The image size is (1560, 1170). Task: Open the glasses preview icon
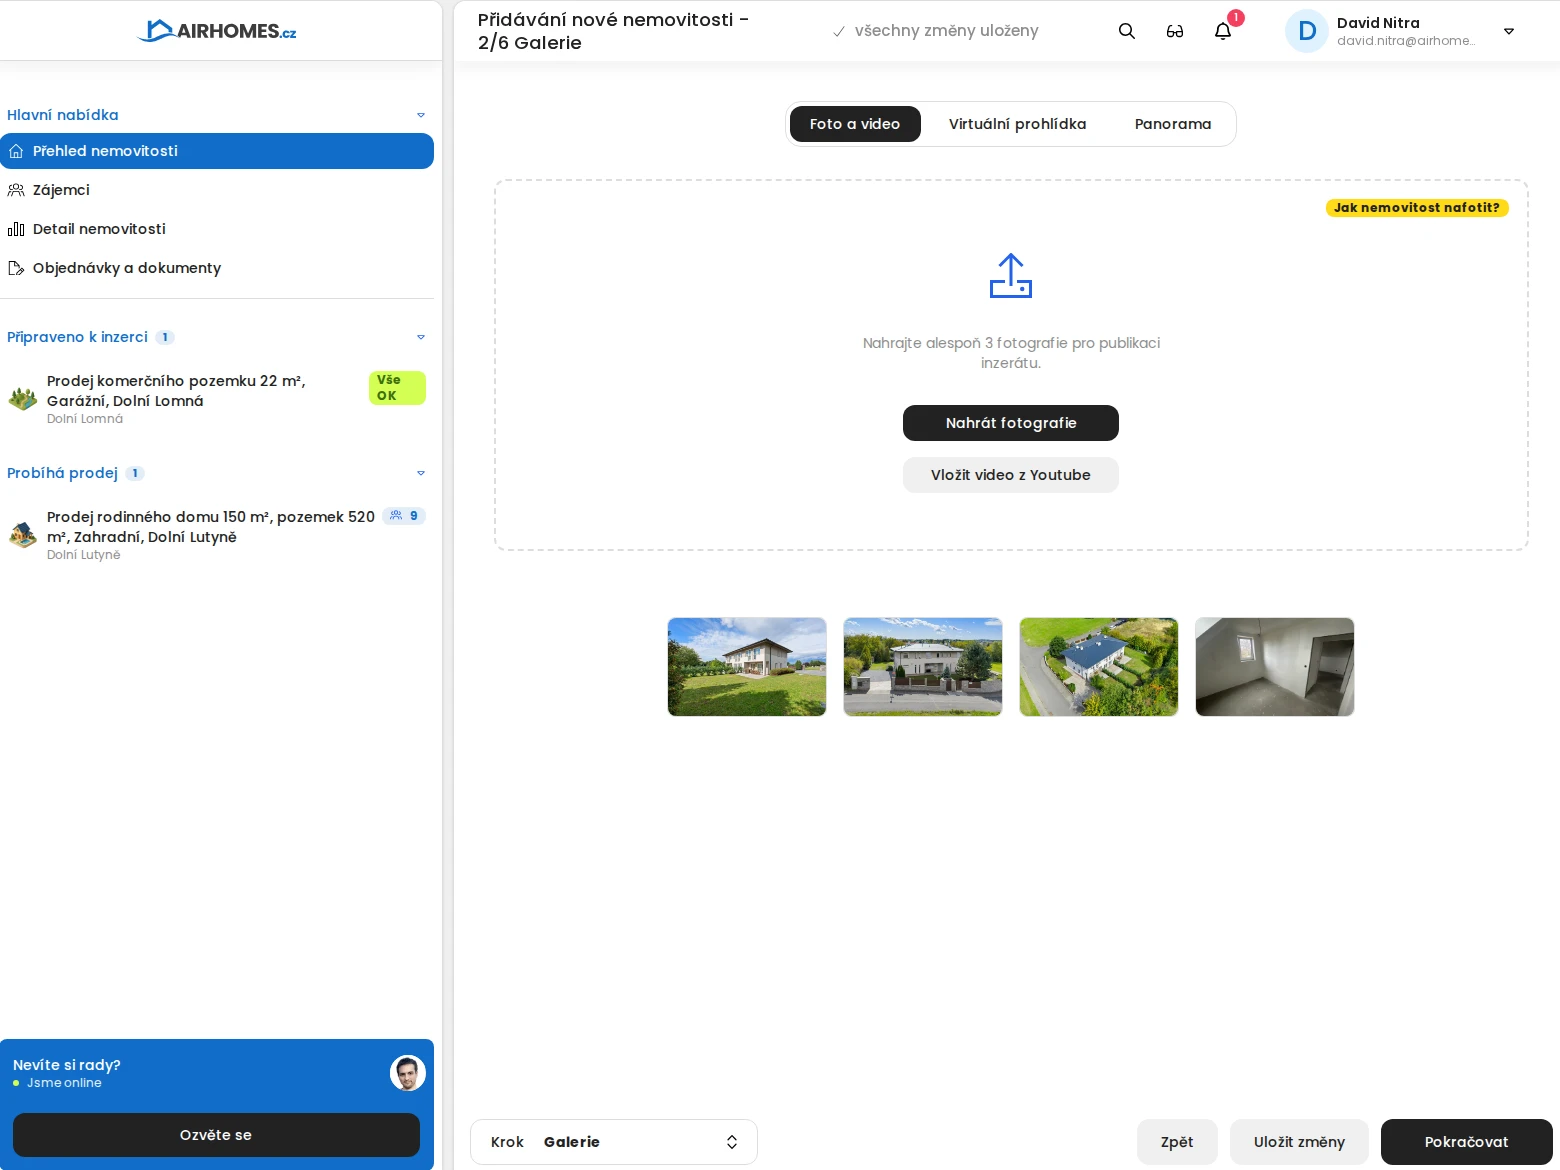click(1175, 31)
